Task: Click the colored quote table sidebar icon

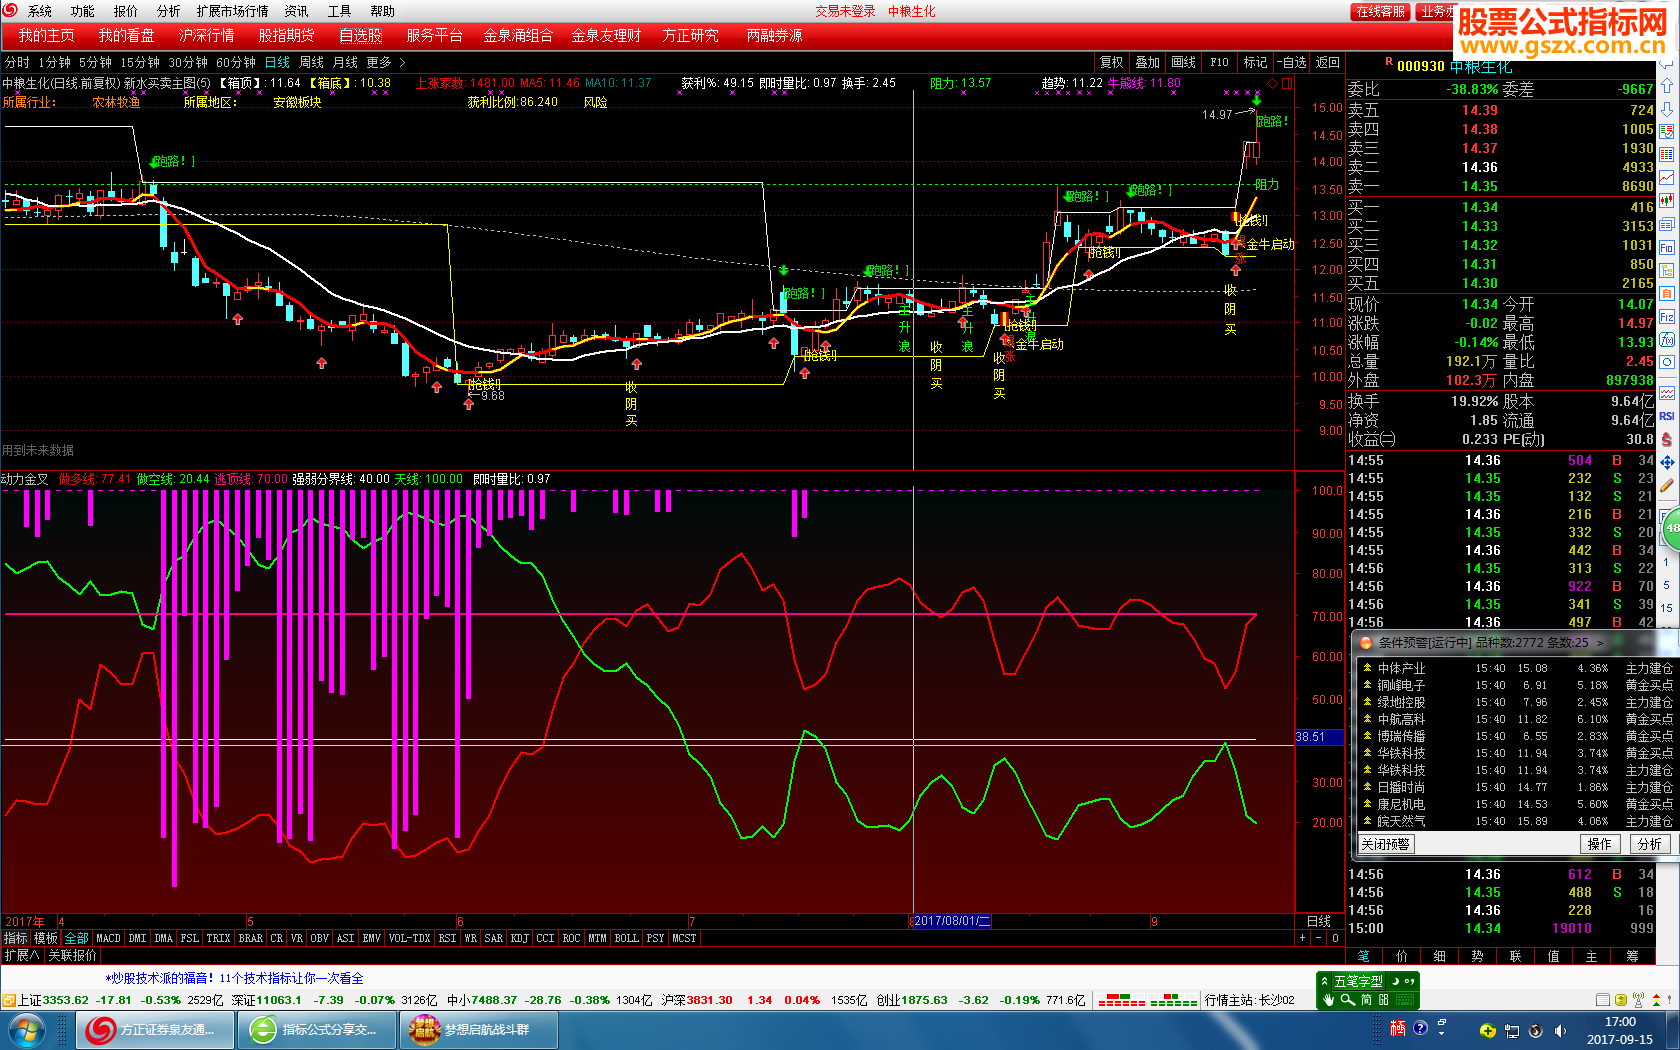Action: coord(1667,155)
